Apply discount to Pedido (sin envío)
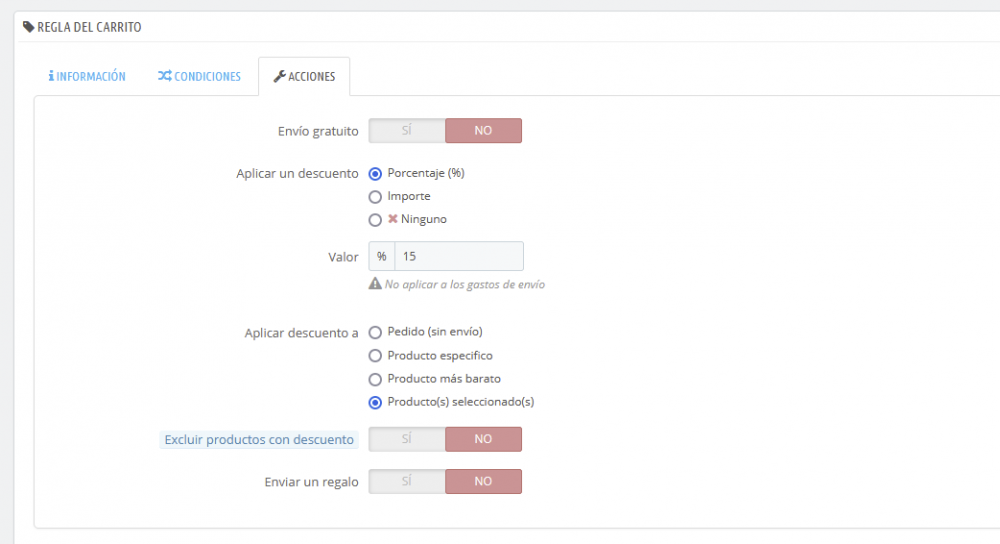The image size is (1000, 544). pos(376,332)
